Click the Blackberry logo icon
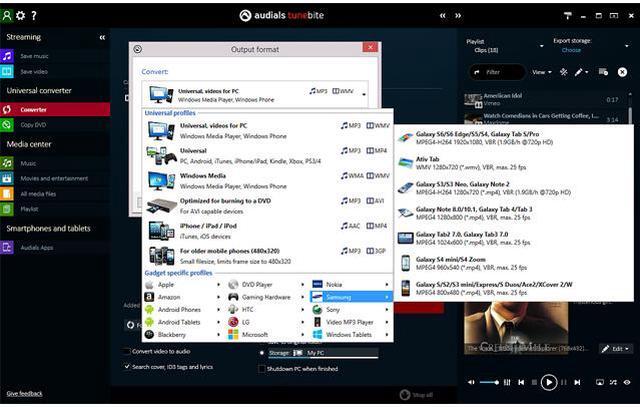Image resolution: width=640 pixels, height=407 pixels. (x=149, y=335)
